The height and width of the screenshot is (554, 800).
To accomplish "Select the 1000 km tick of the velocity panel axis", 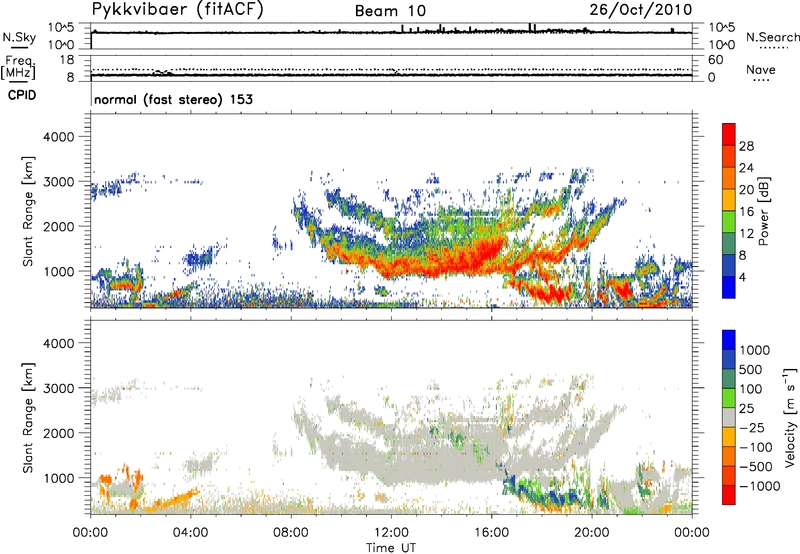I will [58, 478].
